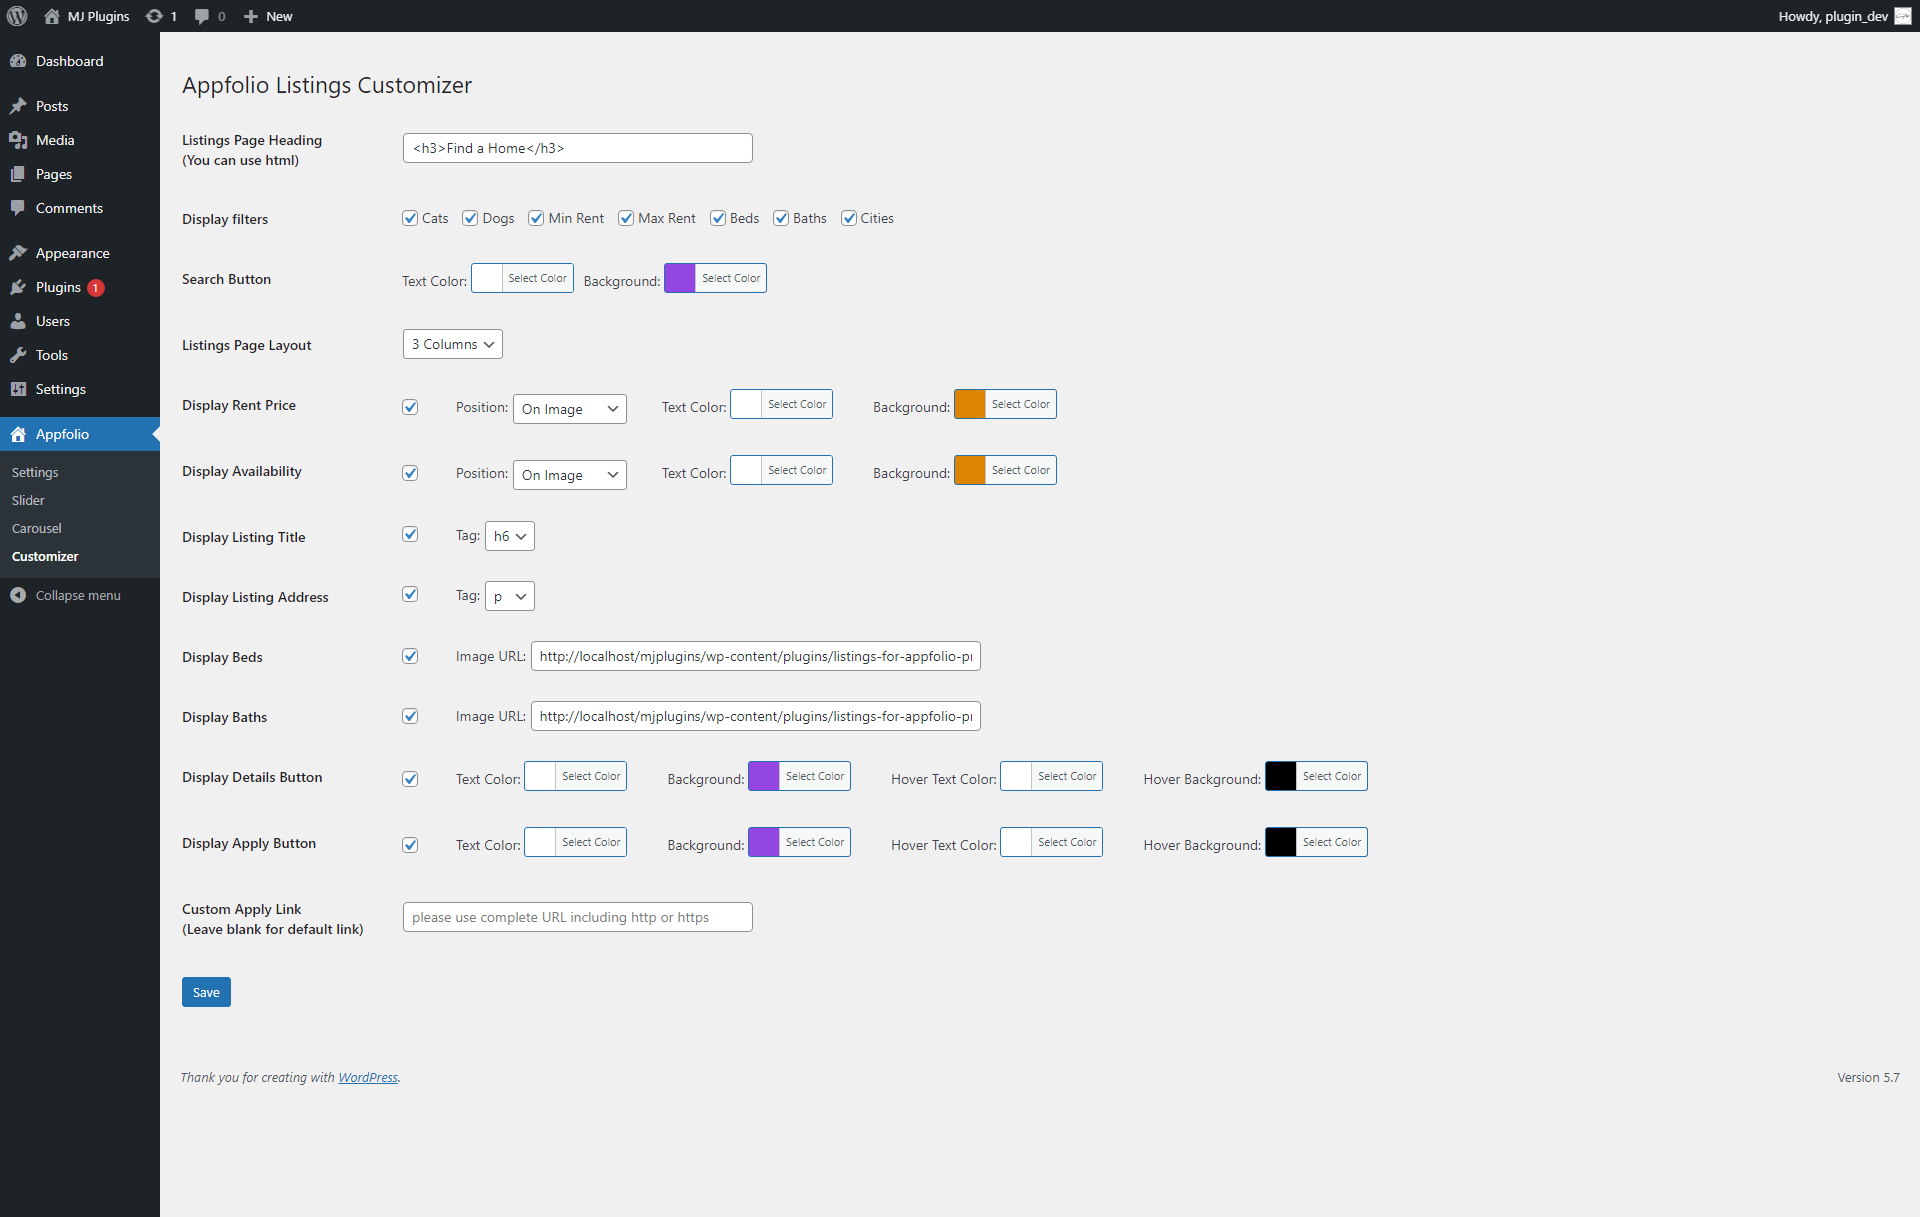Click Rent Price orange background swatch

point(970,404)
